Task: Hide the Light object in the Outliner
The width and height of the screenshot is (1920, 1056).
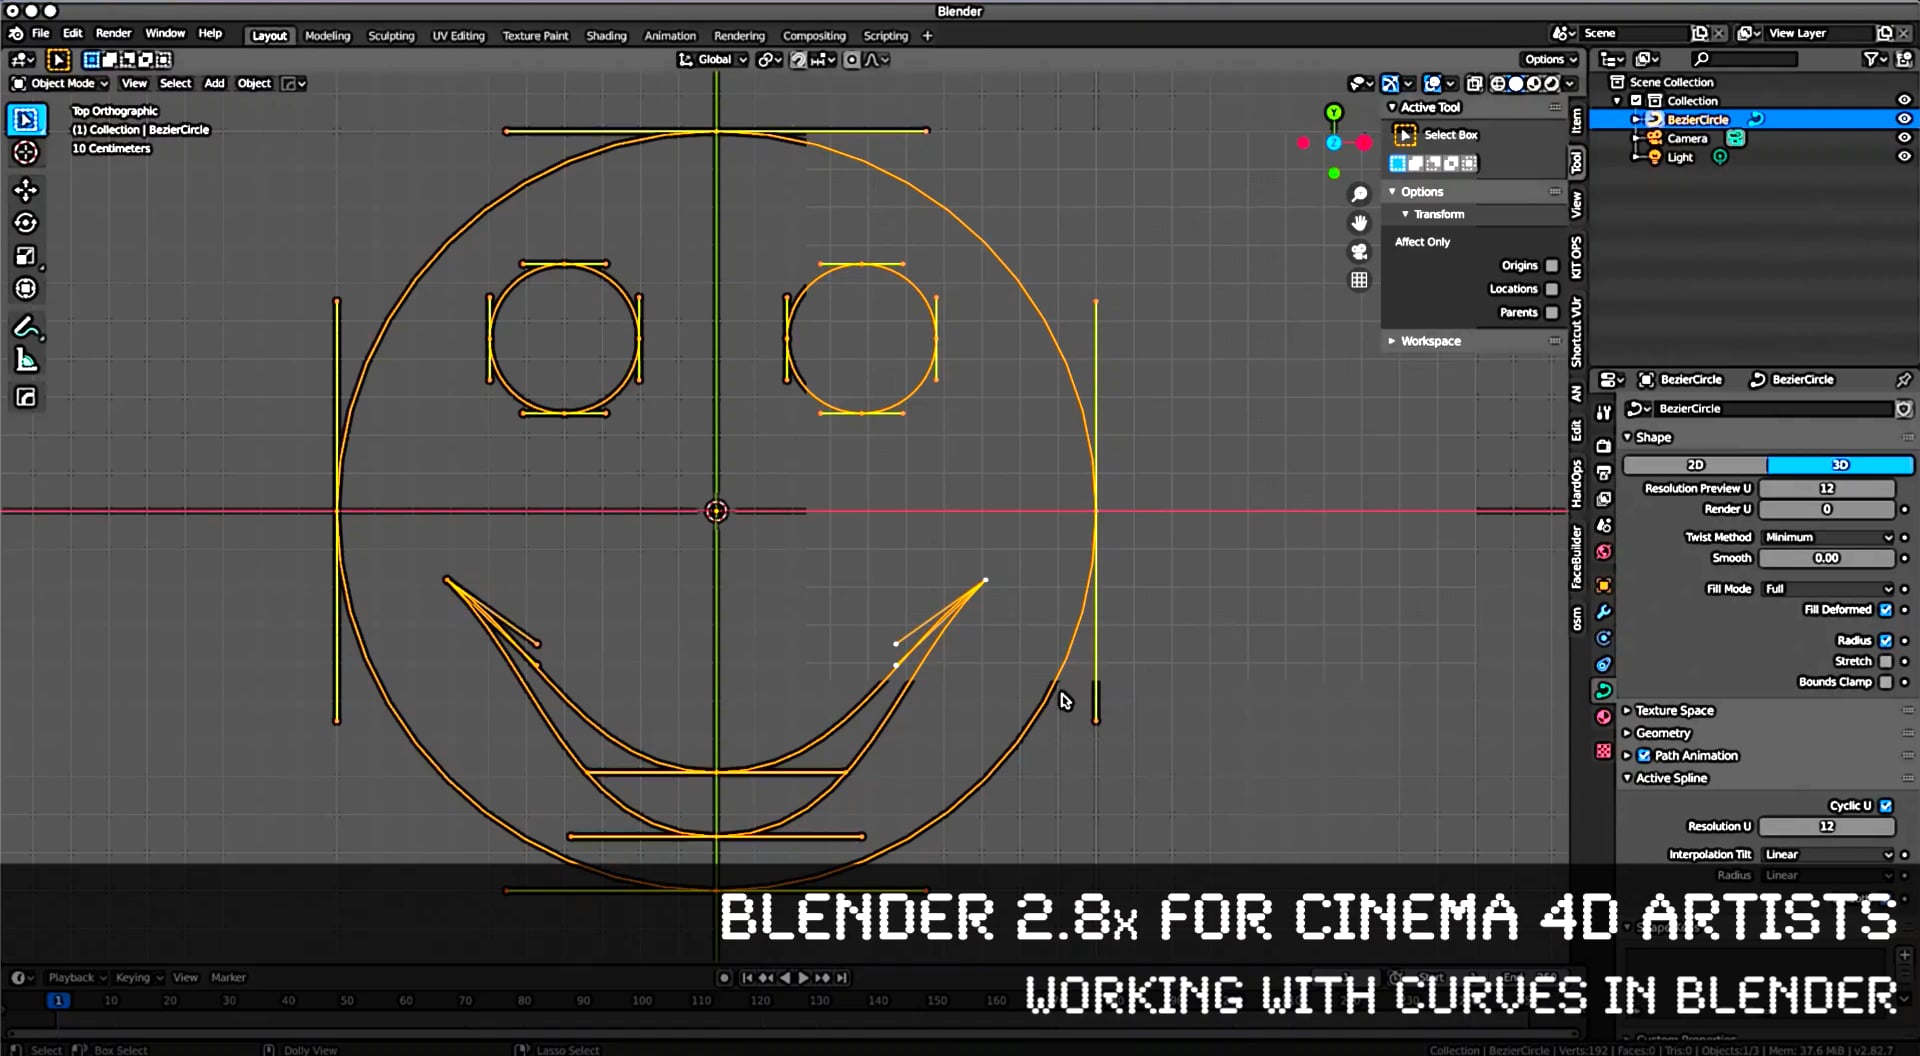Action: [1904, 156]
